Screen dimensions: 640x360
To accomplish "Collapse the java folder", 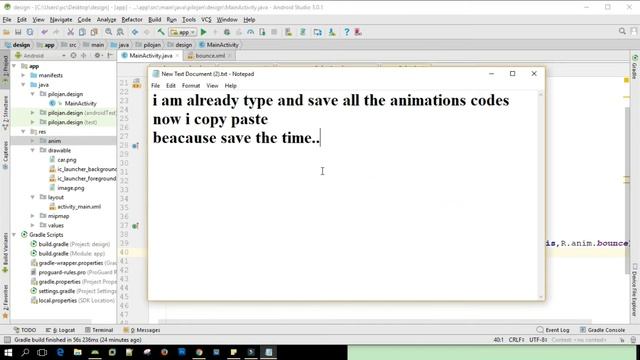I will 23,85.
